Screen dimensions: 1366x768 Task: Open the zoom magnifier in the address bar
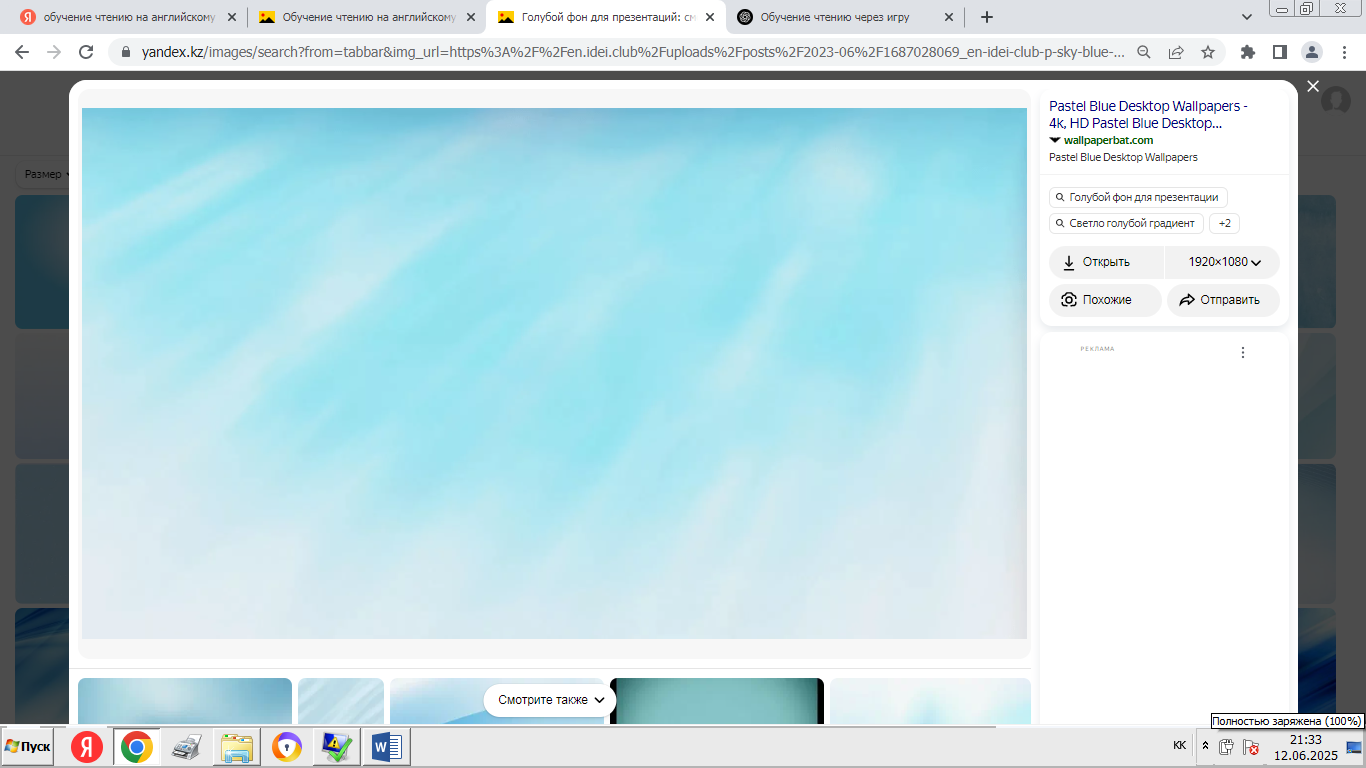pyautogui.click(x=1144, y=52)
